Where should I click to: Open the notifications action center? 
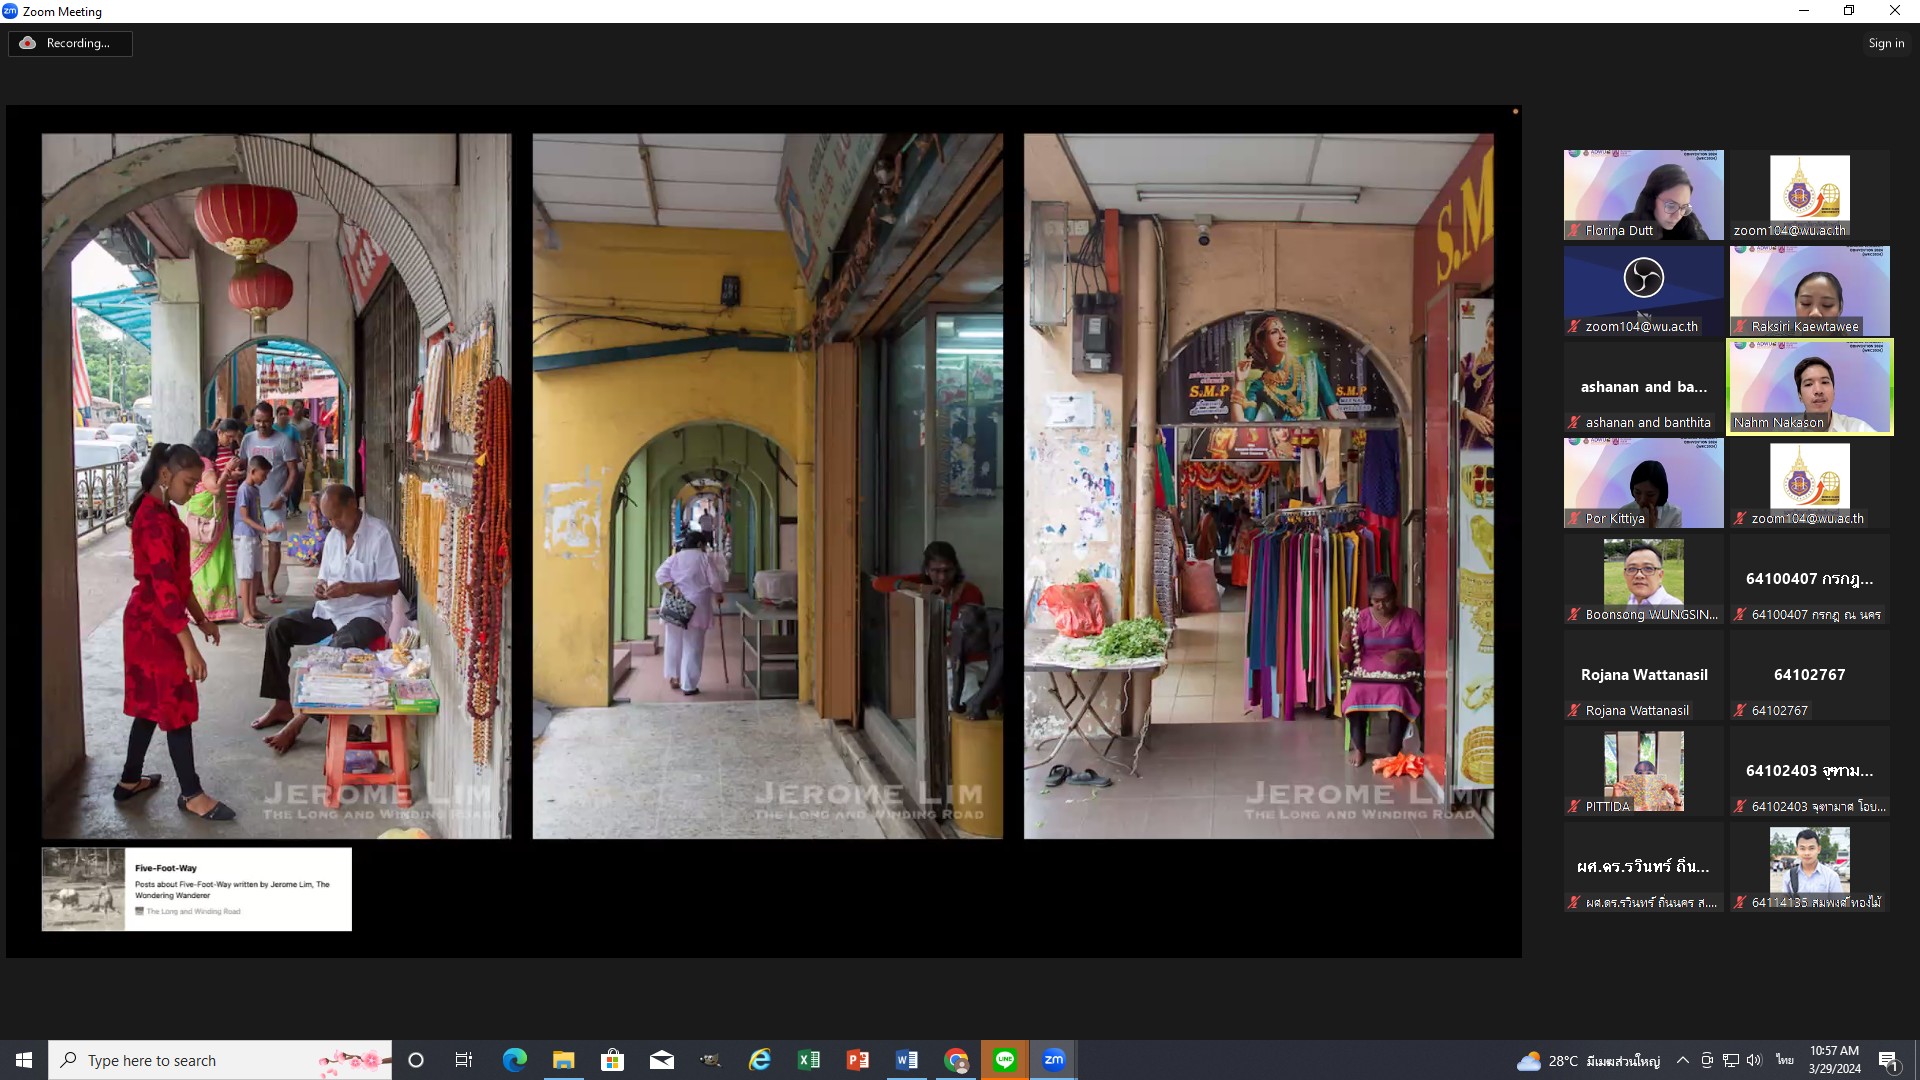pyautogui.click(x=1888, y=1060)
